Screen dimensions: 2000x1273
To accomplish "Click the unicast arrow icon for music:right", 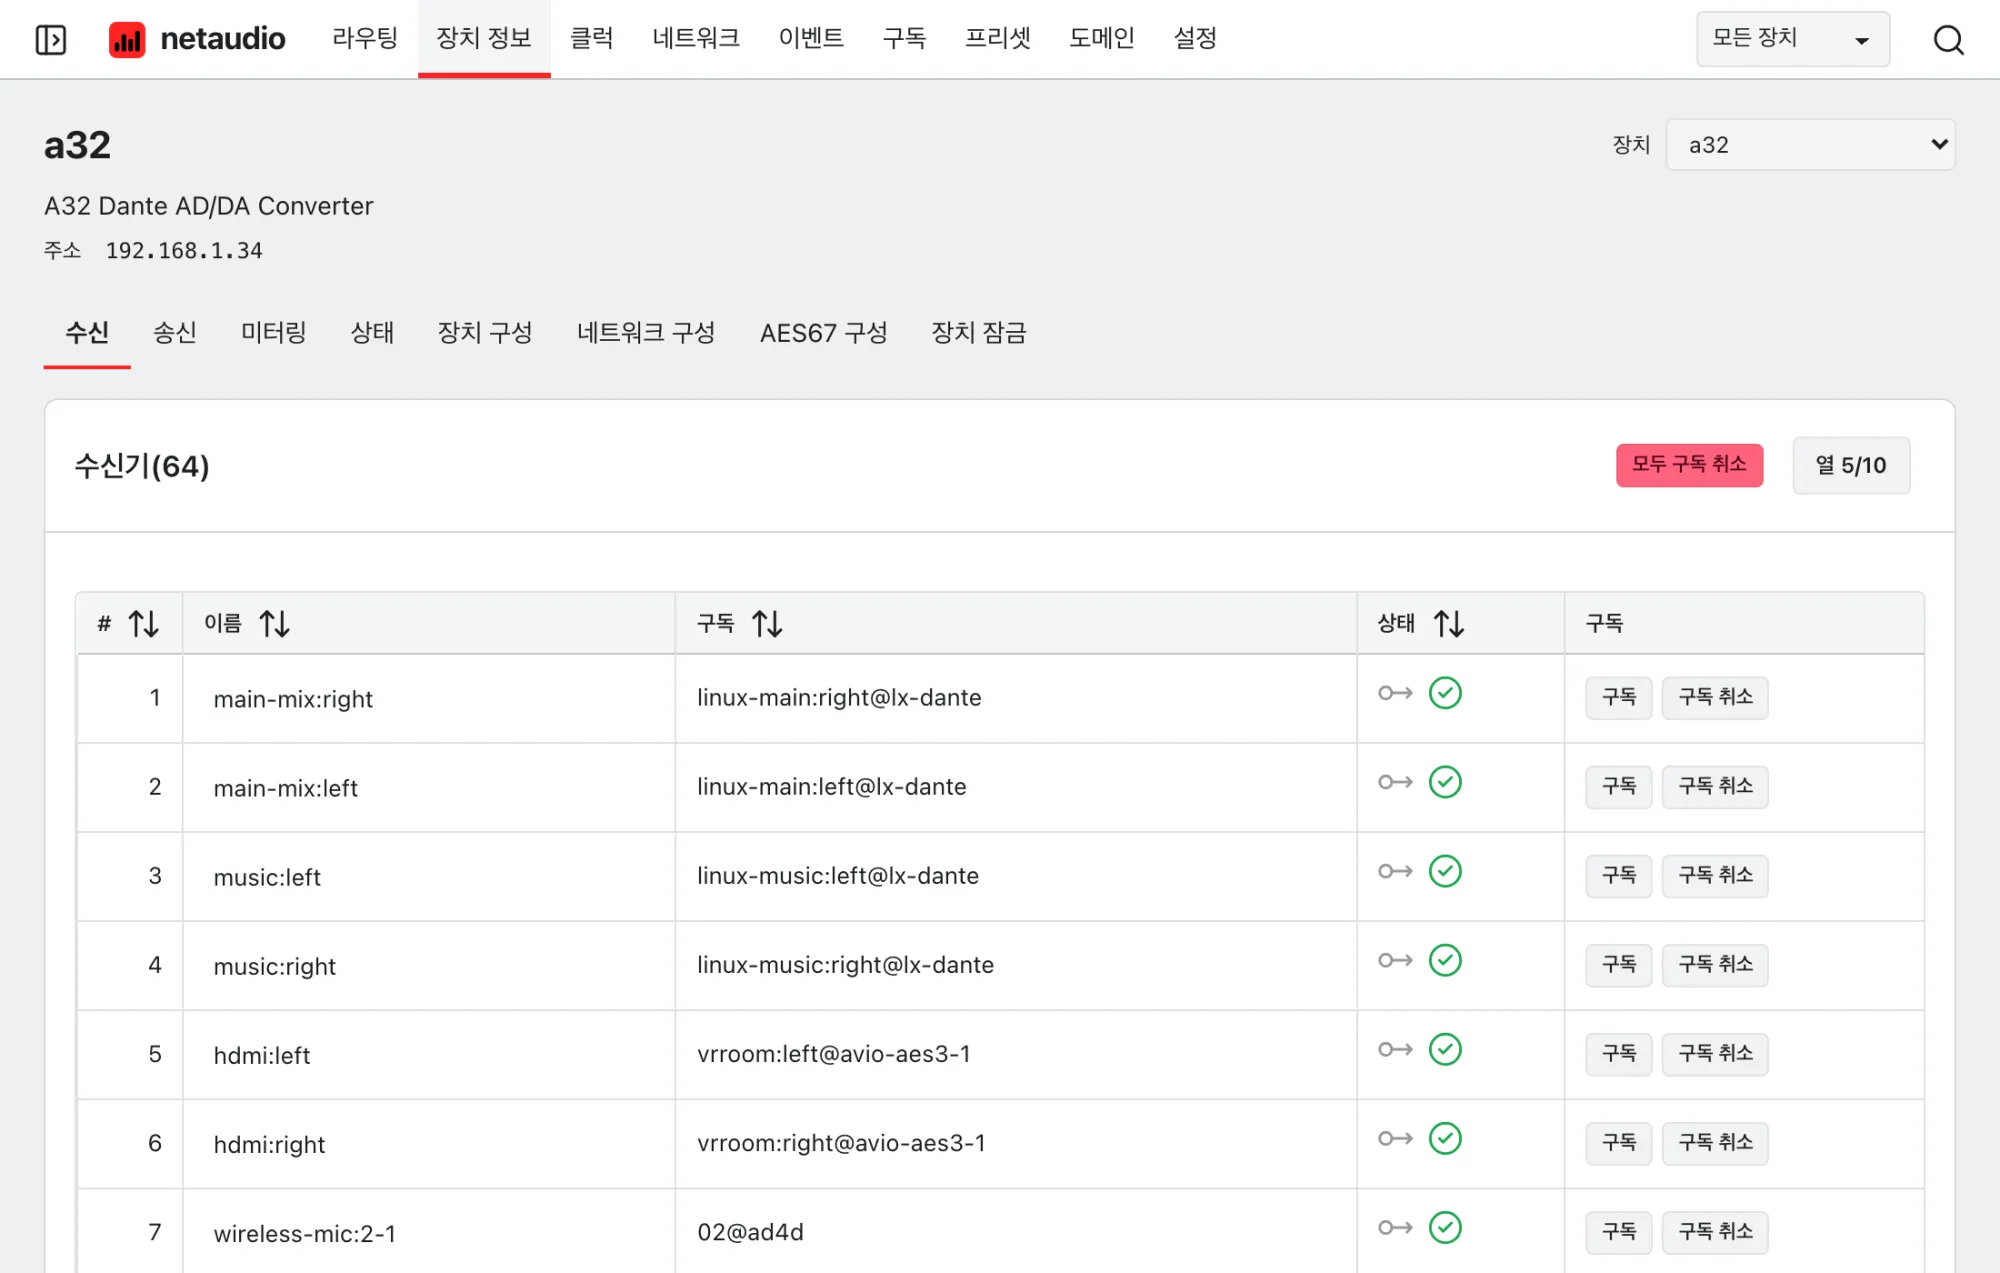I will (x=1395, y=960).
